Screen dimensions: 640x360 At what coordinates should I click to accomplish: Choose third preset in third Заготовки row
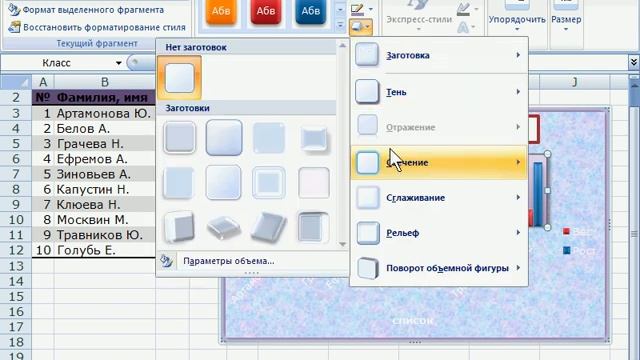269,227
